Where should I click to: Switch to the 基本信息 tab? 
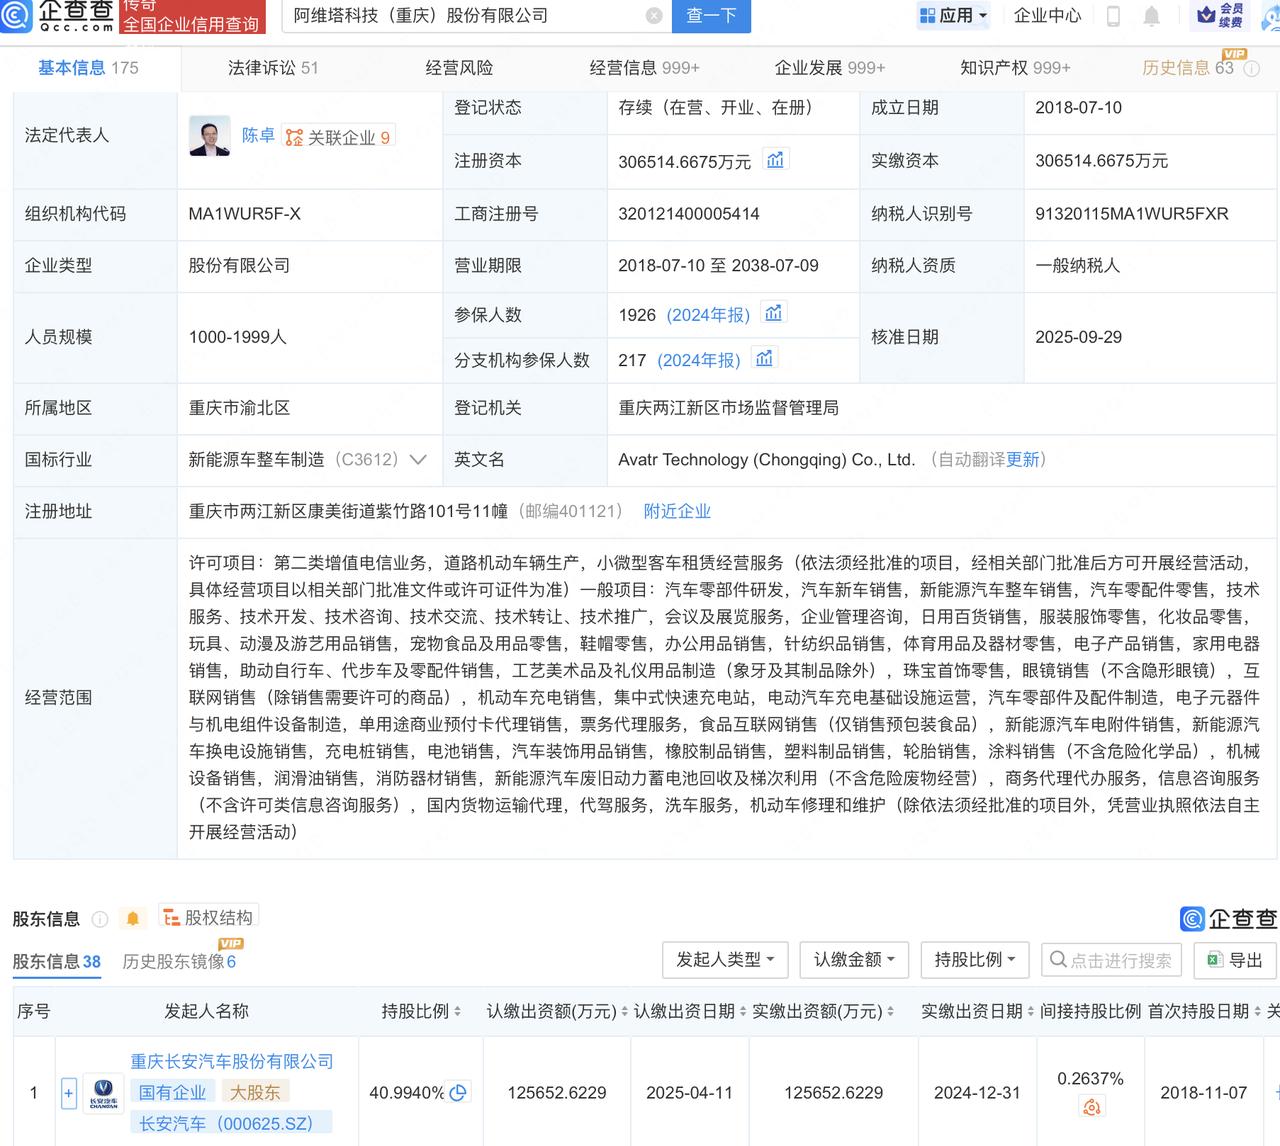pyautogui.click(x=88, y=68)
